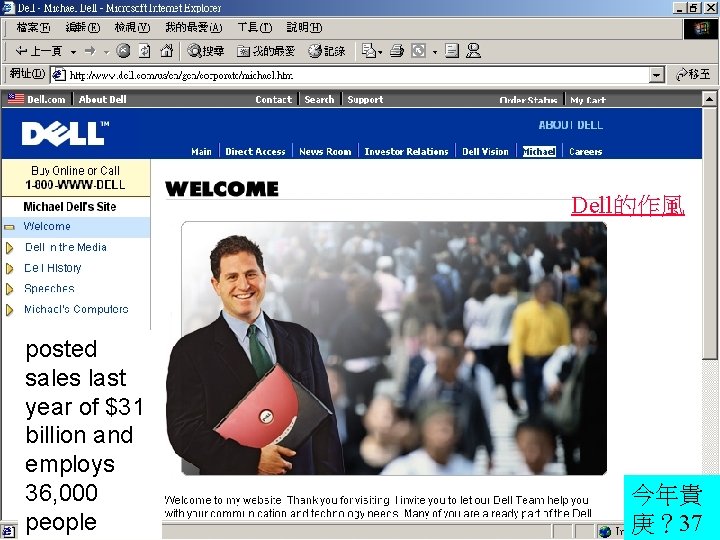Open Speeches sidebar item

tap(49, 288)
